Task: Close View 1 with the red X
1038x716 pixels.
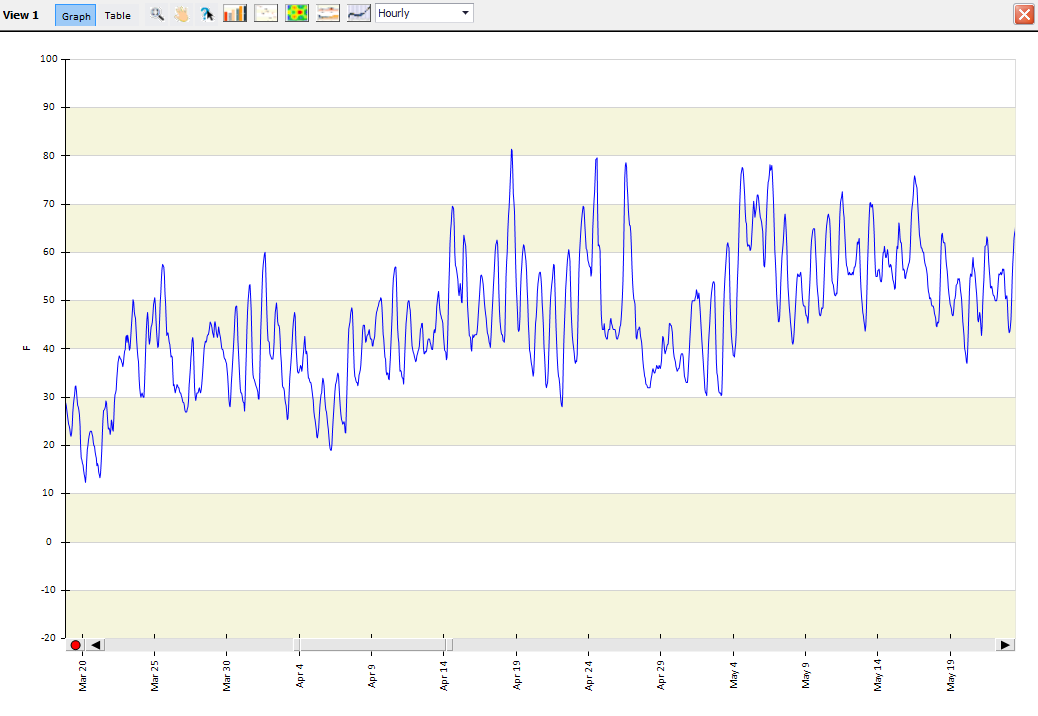Action: coord(1024,14)
